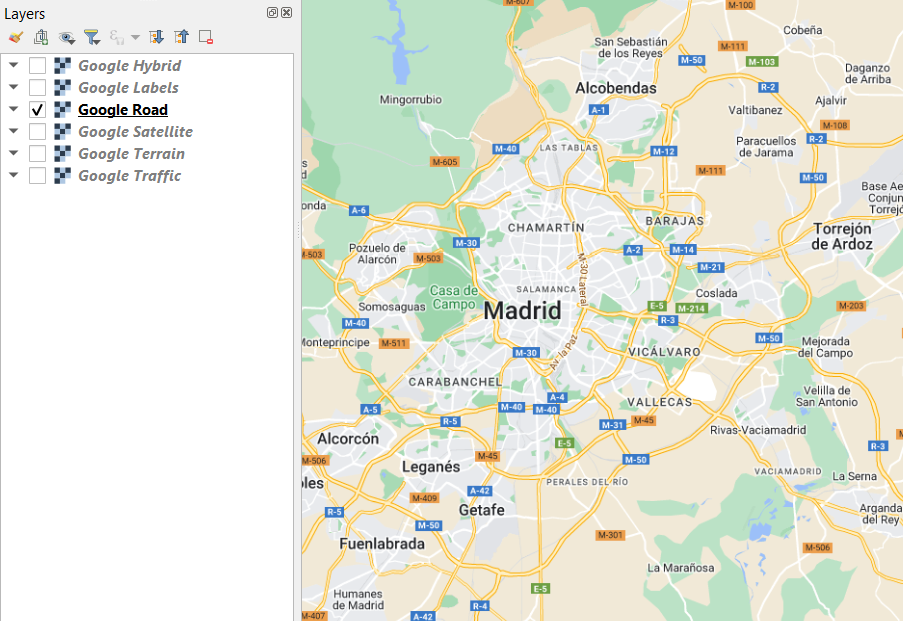903x621 pixels.
Task: Click the Google Satellite raster layer icon
Action: (x=62, y=131)
